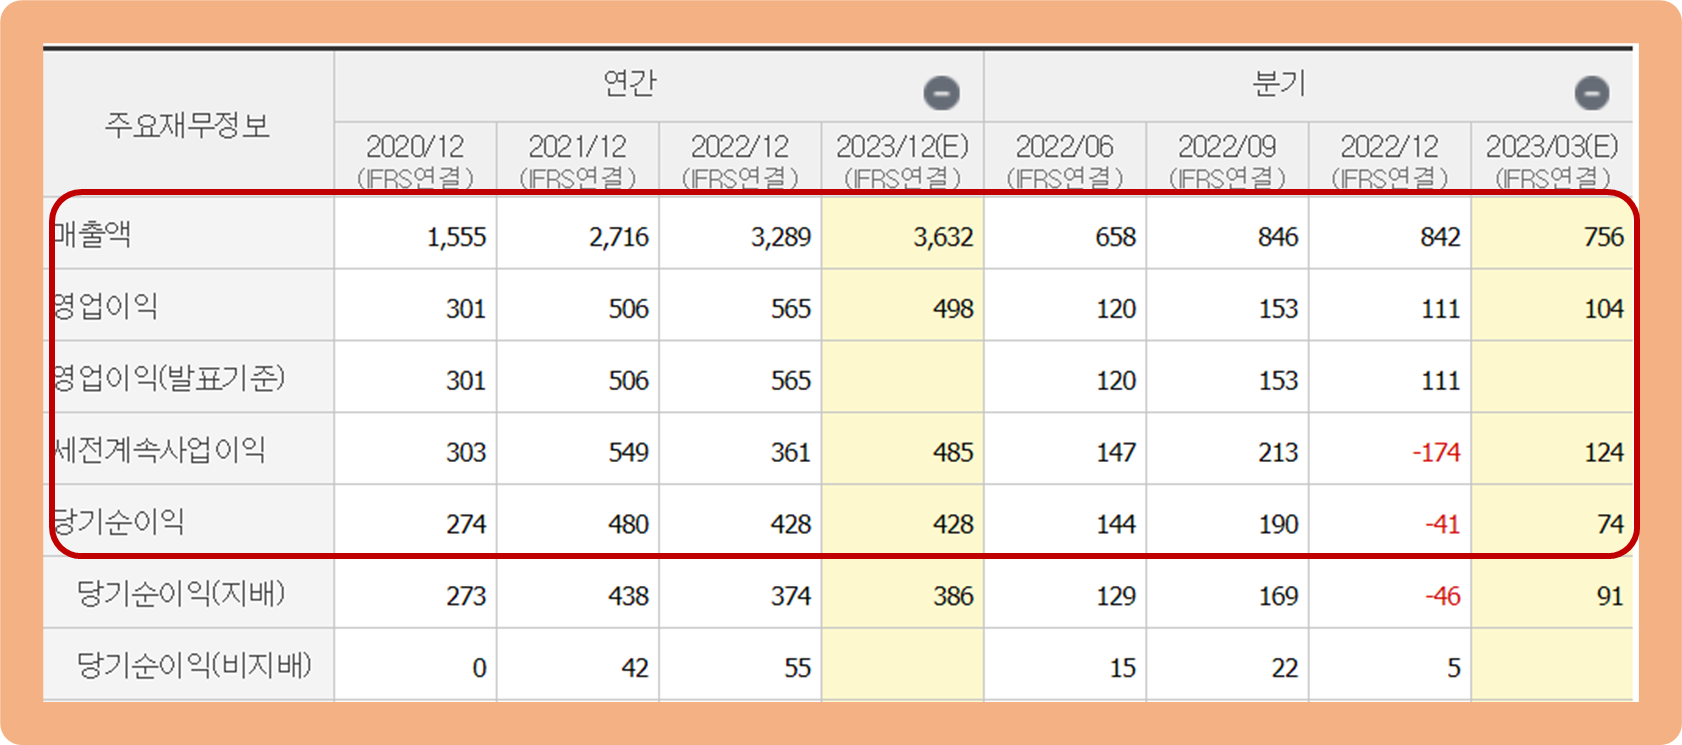Click the 당기순이익 quarterly value 190
Image resolution: width=1682 pixels, height=745 pixels.
(x=1278, y=526)
